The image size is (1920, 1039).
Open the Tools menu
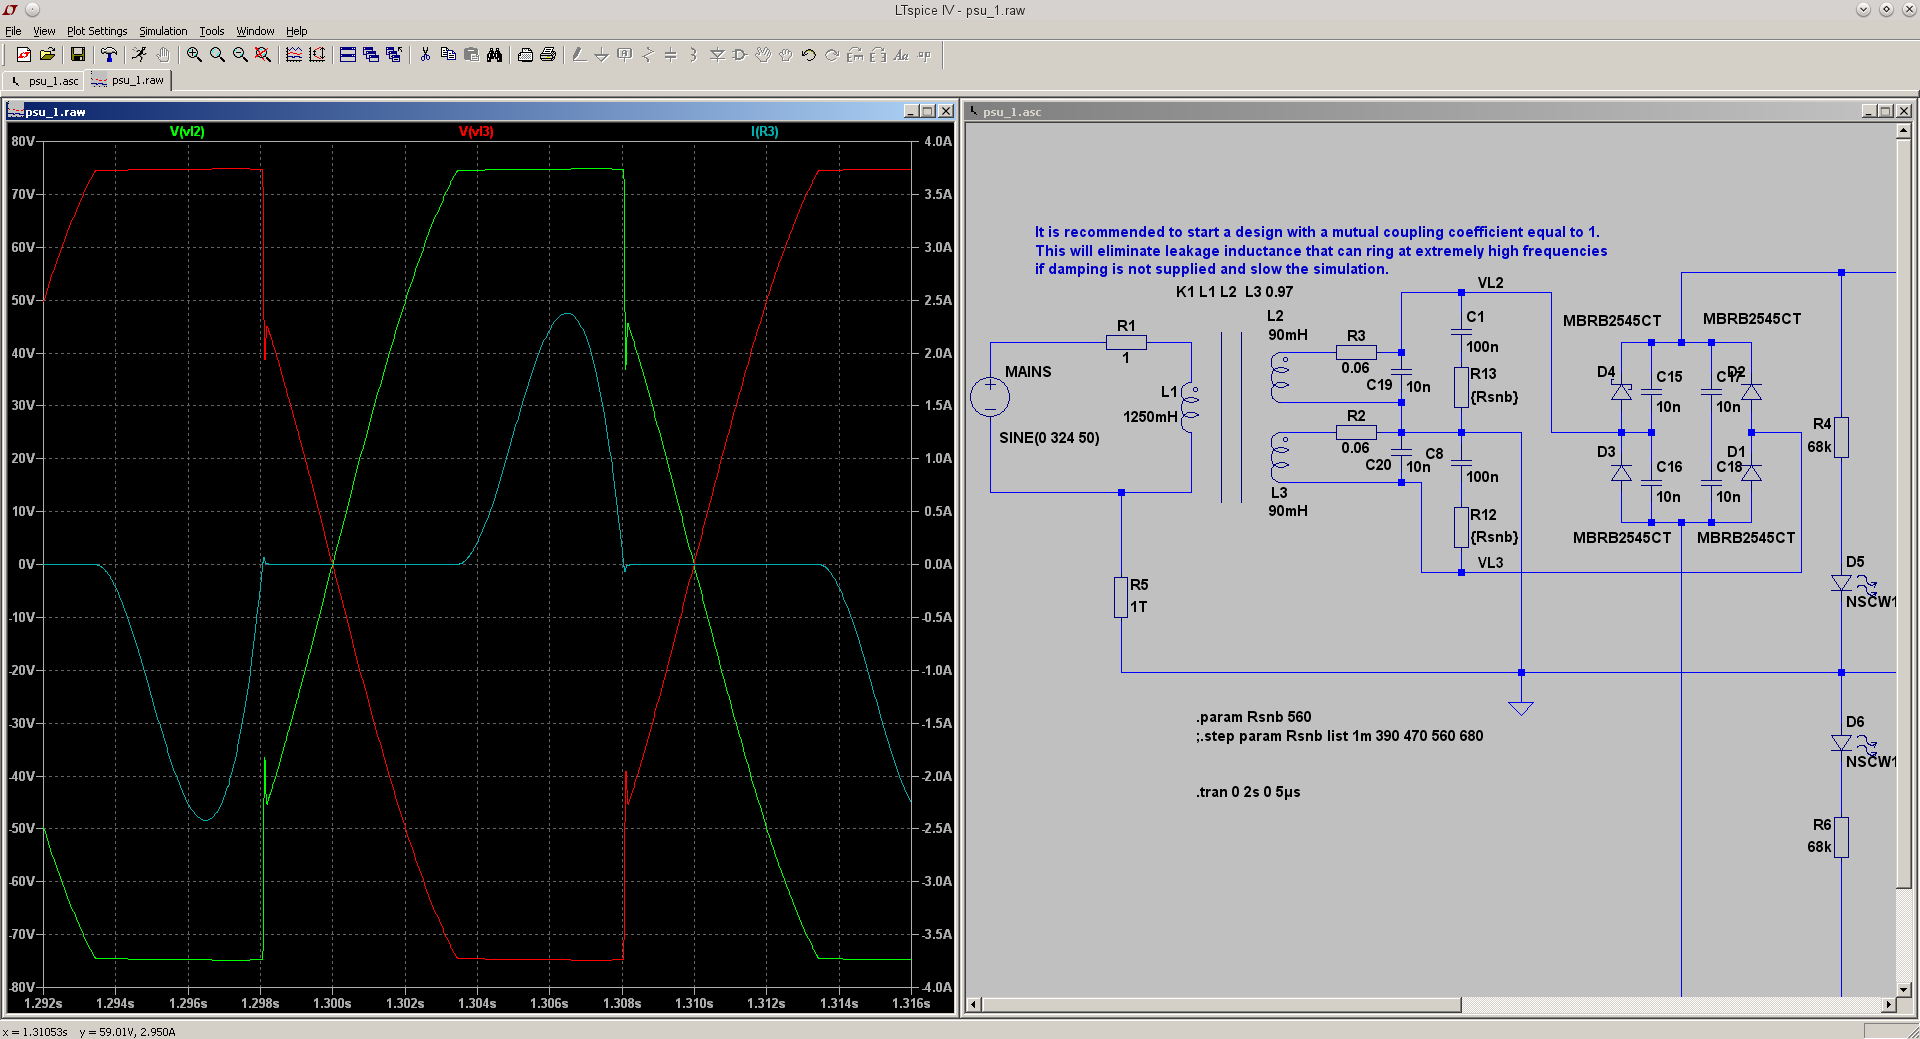pyautogui.click(x=212, y=31)
